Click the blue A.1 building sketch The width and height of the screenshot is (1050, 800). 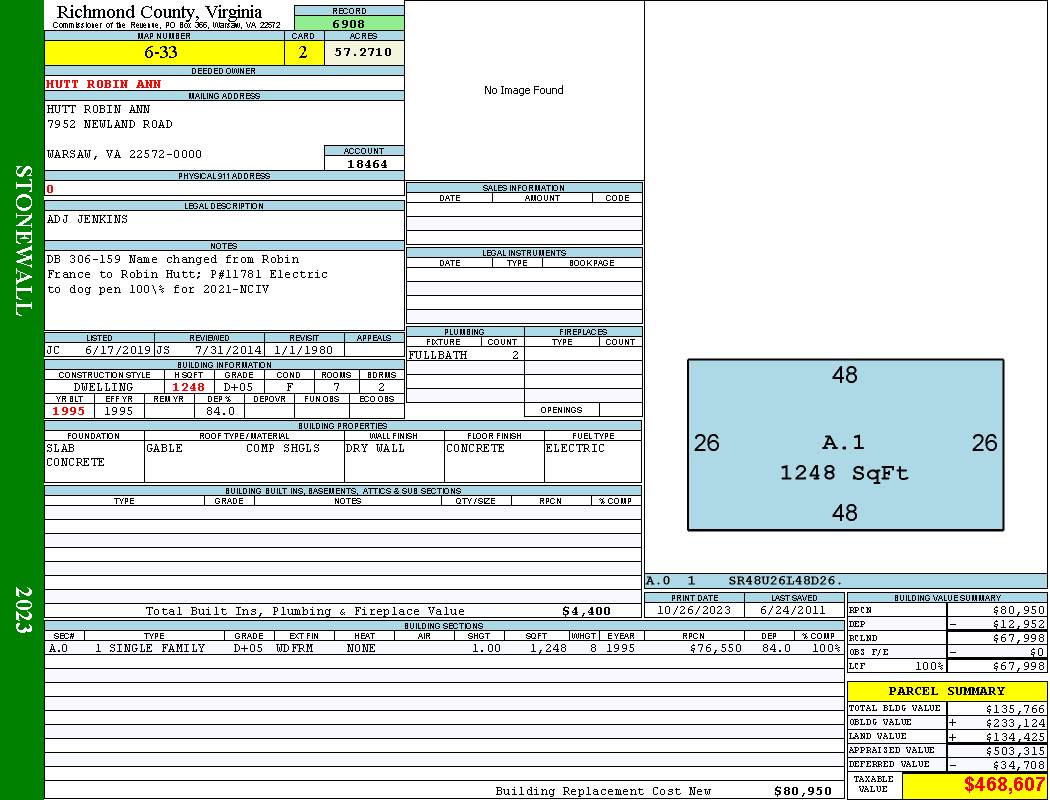(845, 444)
